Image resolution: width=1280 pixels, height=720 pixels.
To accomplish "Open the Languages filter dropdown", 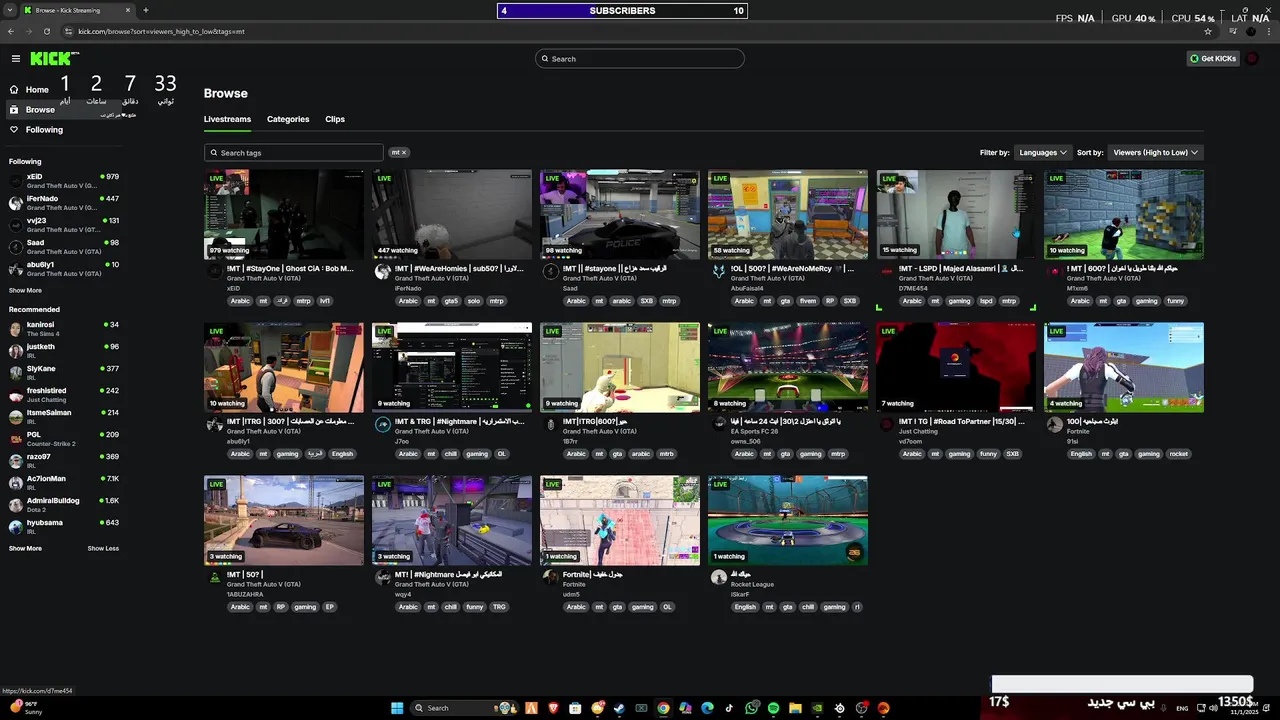I will 1043,153.
